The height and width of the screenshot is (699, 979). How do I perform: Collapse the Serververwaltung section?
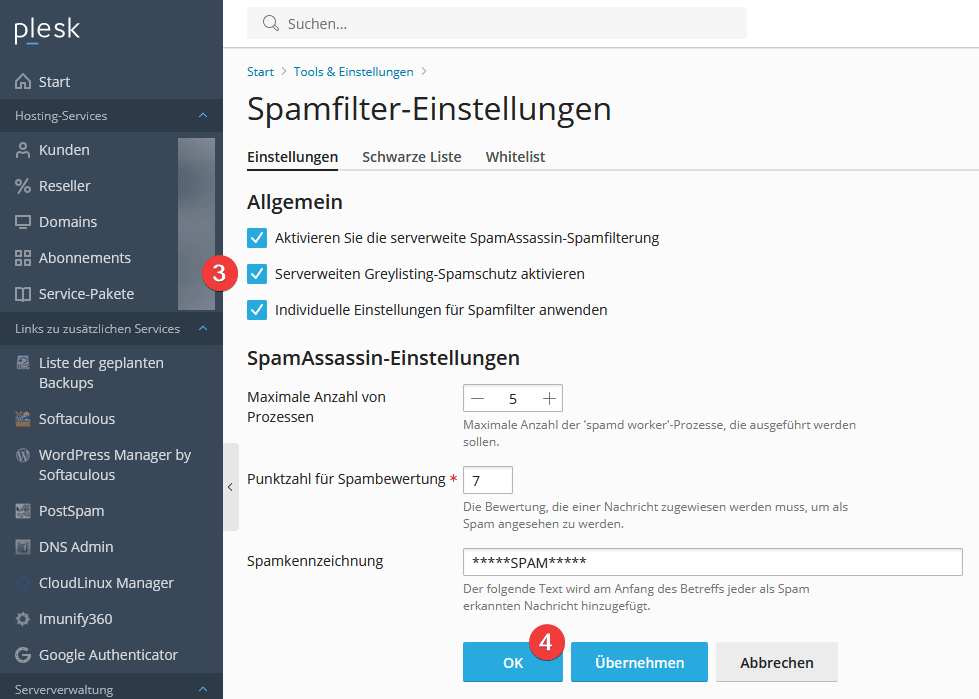[x=203, y=690]
